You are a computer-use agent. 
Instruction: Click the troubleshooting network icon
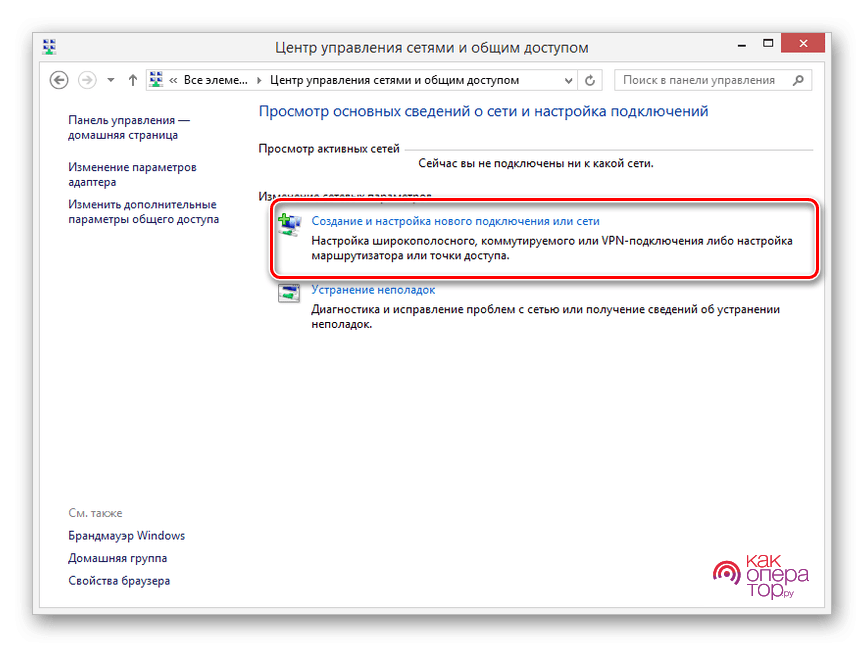(289, 294)
